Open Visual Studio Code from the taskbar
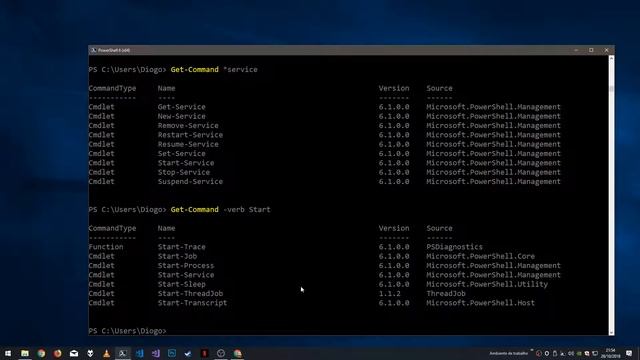640x360 pixels. (x=140, y=353)
